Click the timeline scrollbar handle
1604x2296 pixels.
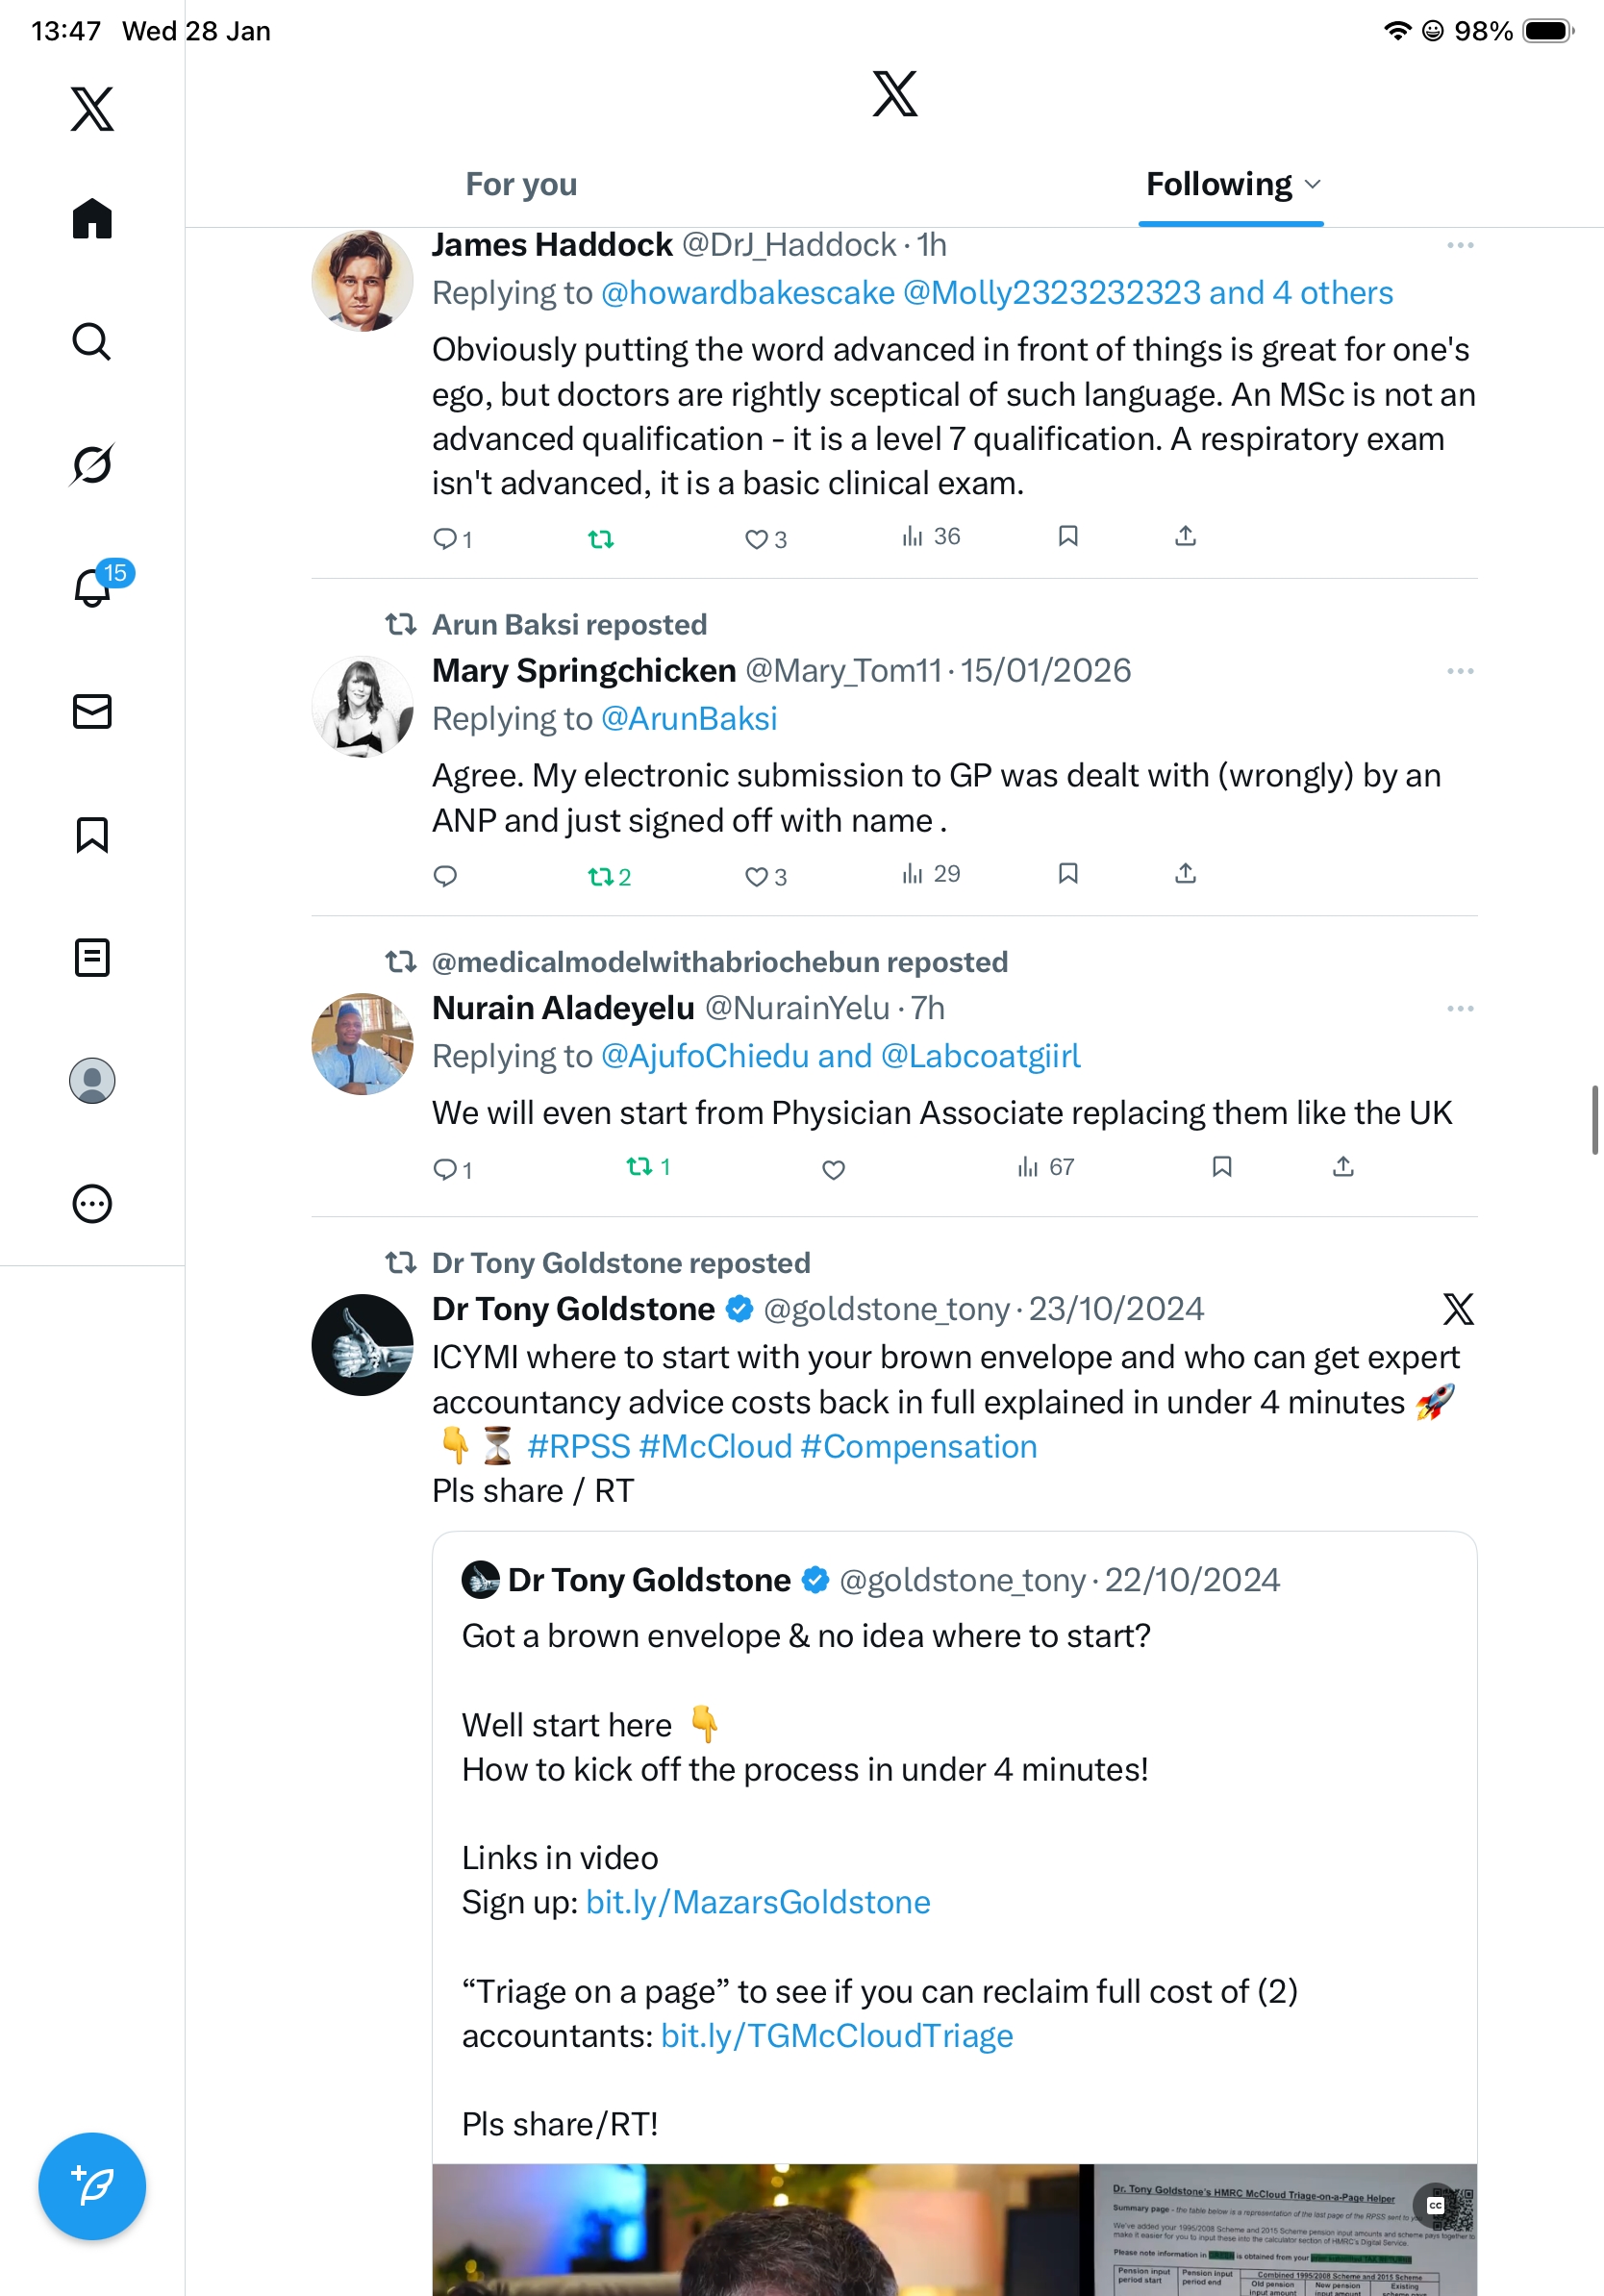click(x=1595, y=1119)
